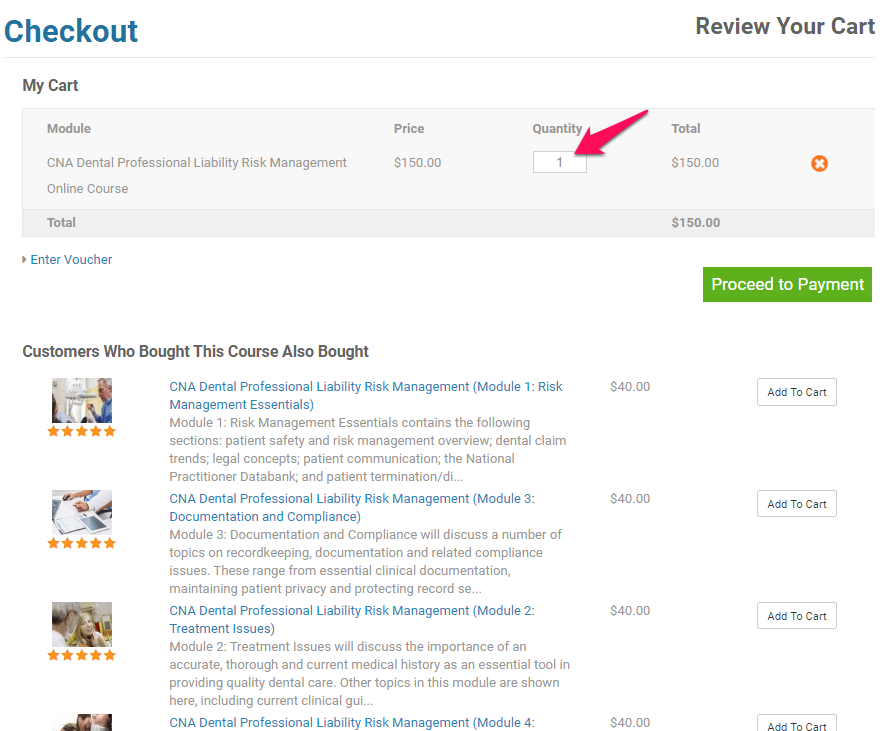Click the CNA Dental Professional Liability course name
This screenshot has height=731, width=886.
(x=197, y=175)
